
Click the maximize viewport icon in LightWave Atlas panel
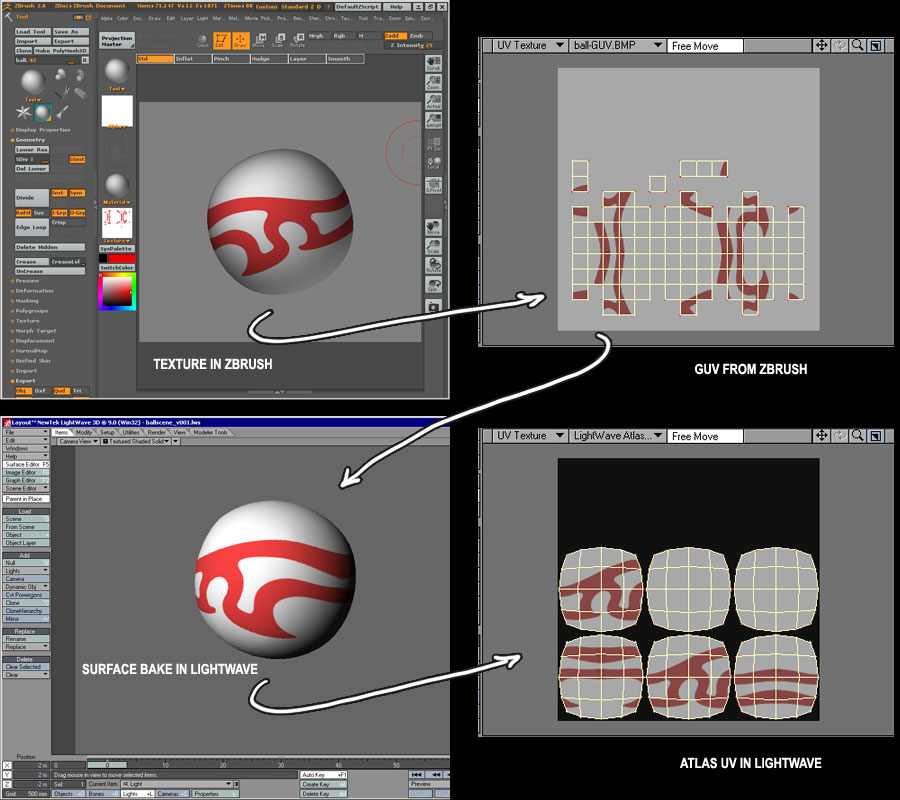click(876, 436)
